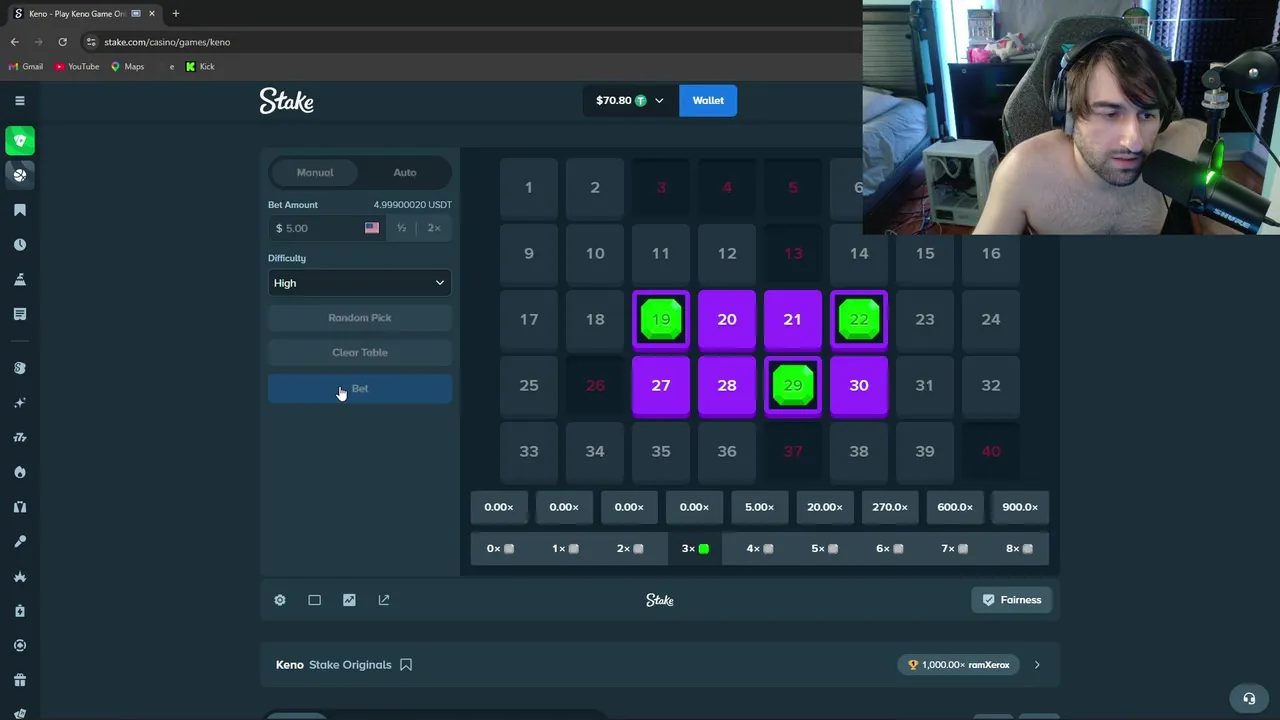Double the bet with 2× button
Image resolution: width=1280 pixels, height=720 pixels.
(434, 228)
